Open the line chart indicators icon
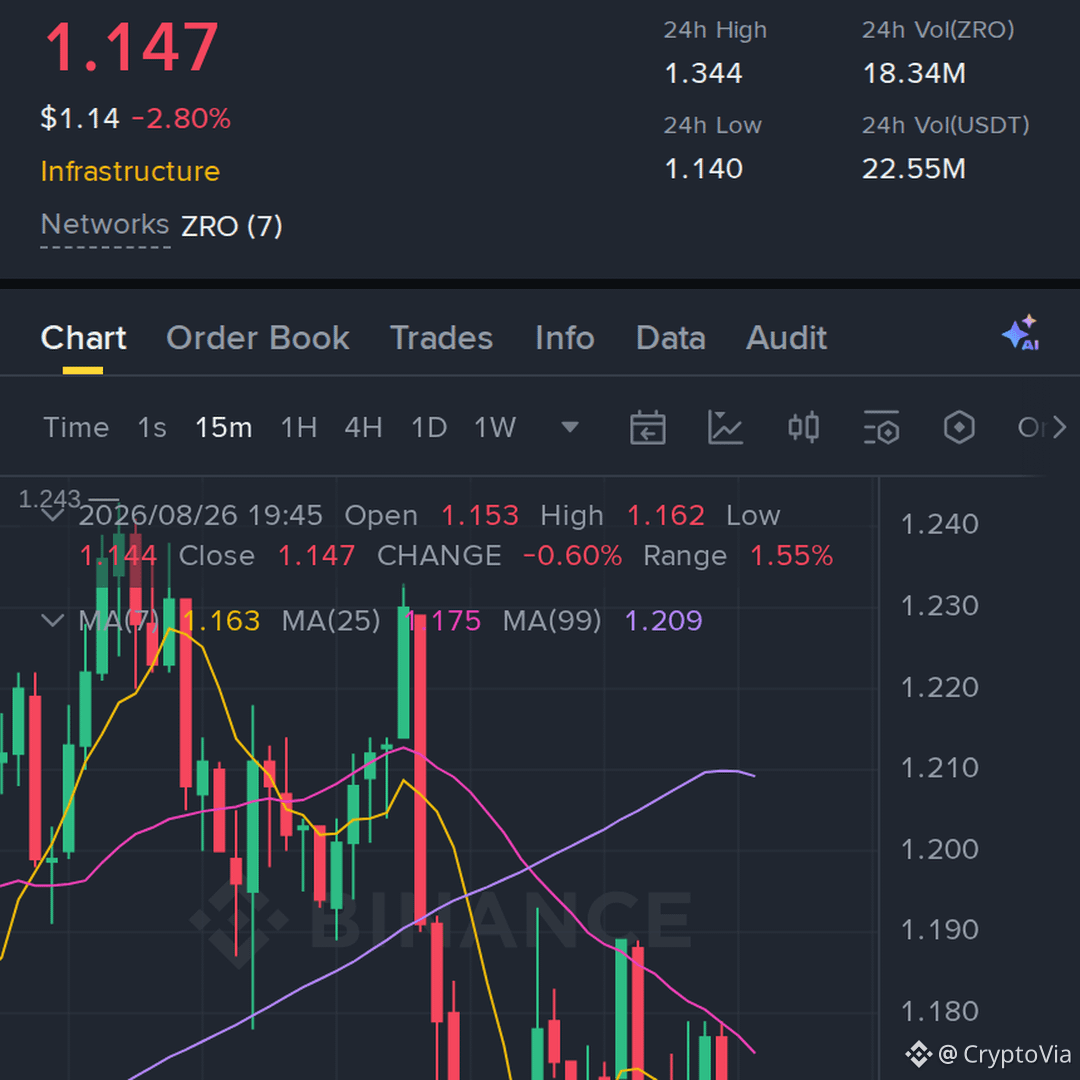The height and width of the screenshot is (1080, 1080). pyautogui.click(x=725, y=428)
